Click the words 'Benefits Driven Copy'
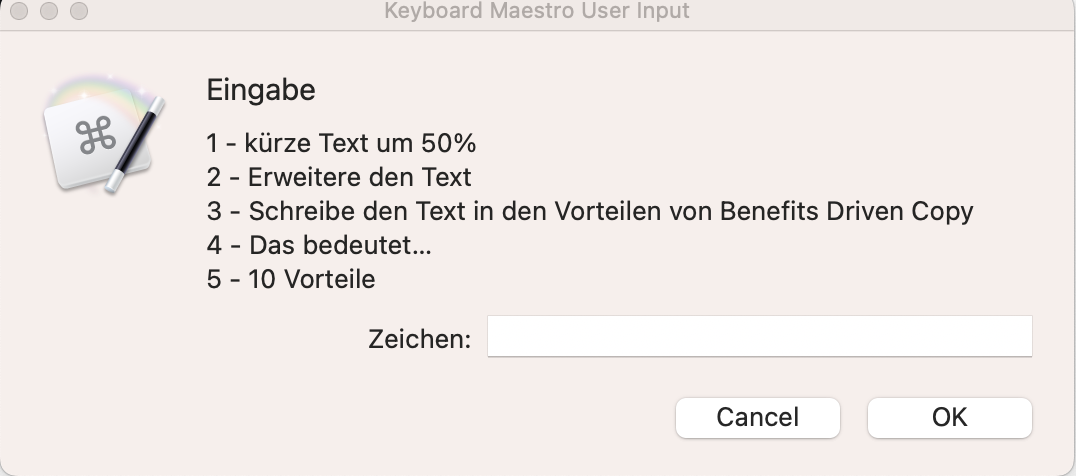This screenshot has height=476, width=1076. (847, 211)
